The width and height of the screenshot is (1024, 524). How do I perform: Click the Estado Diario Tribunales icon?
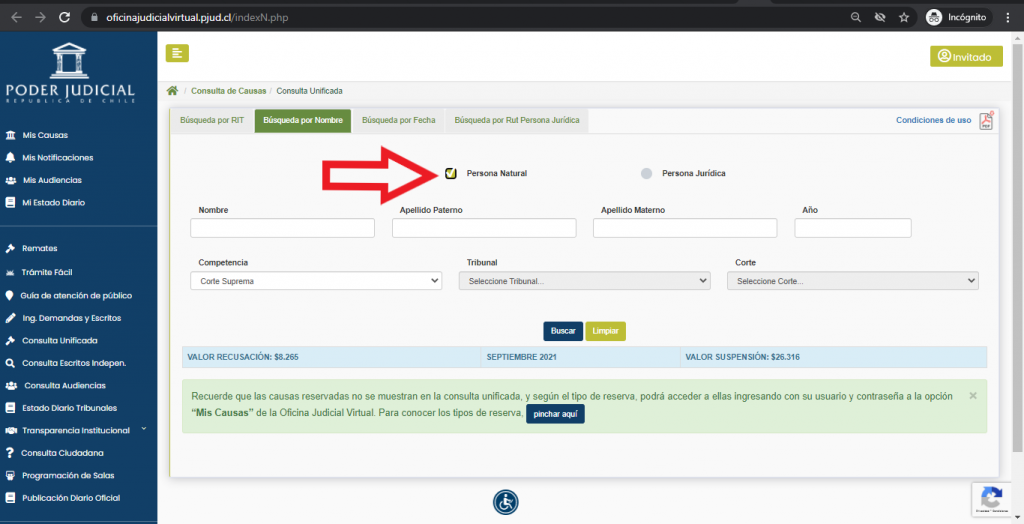point(10,408)
